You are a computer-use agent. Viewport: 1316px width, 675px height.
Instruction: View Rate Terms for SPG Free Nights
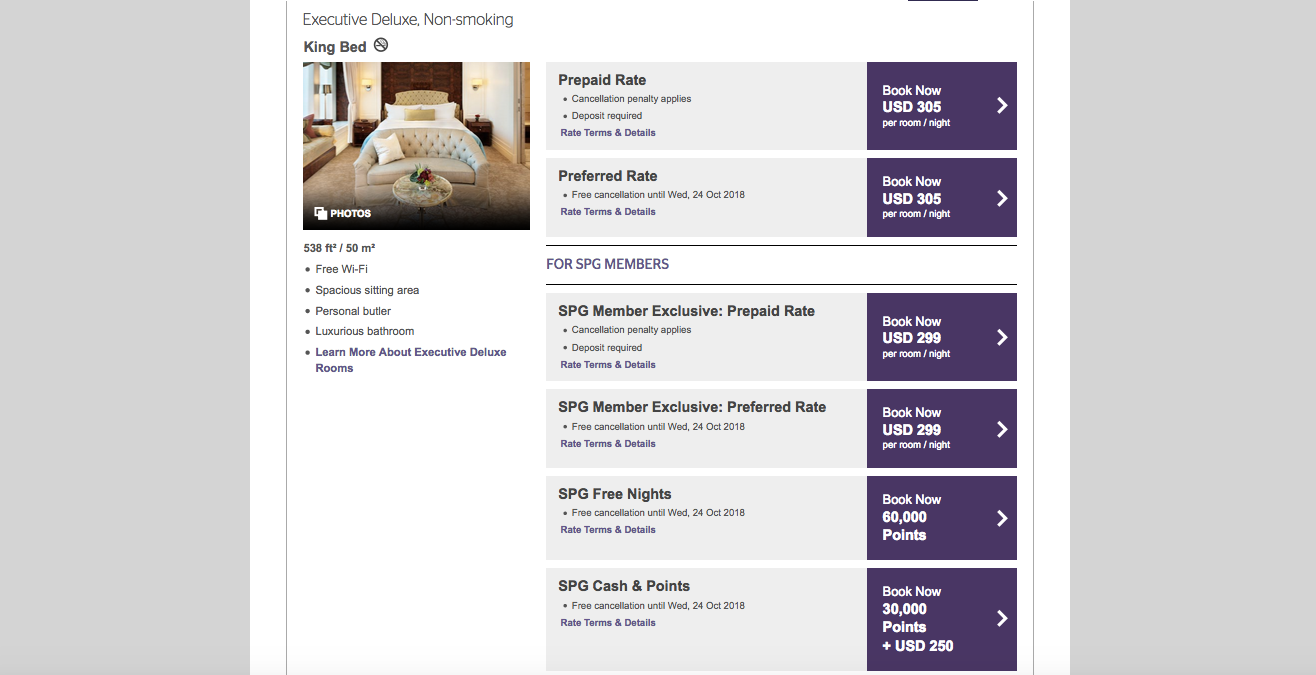point(608,530)
